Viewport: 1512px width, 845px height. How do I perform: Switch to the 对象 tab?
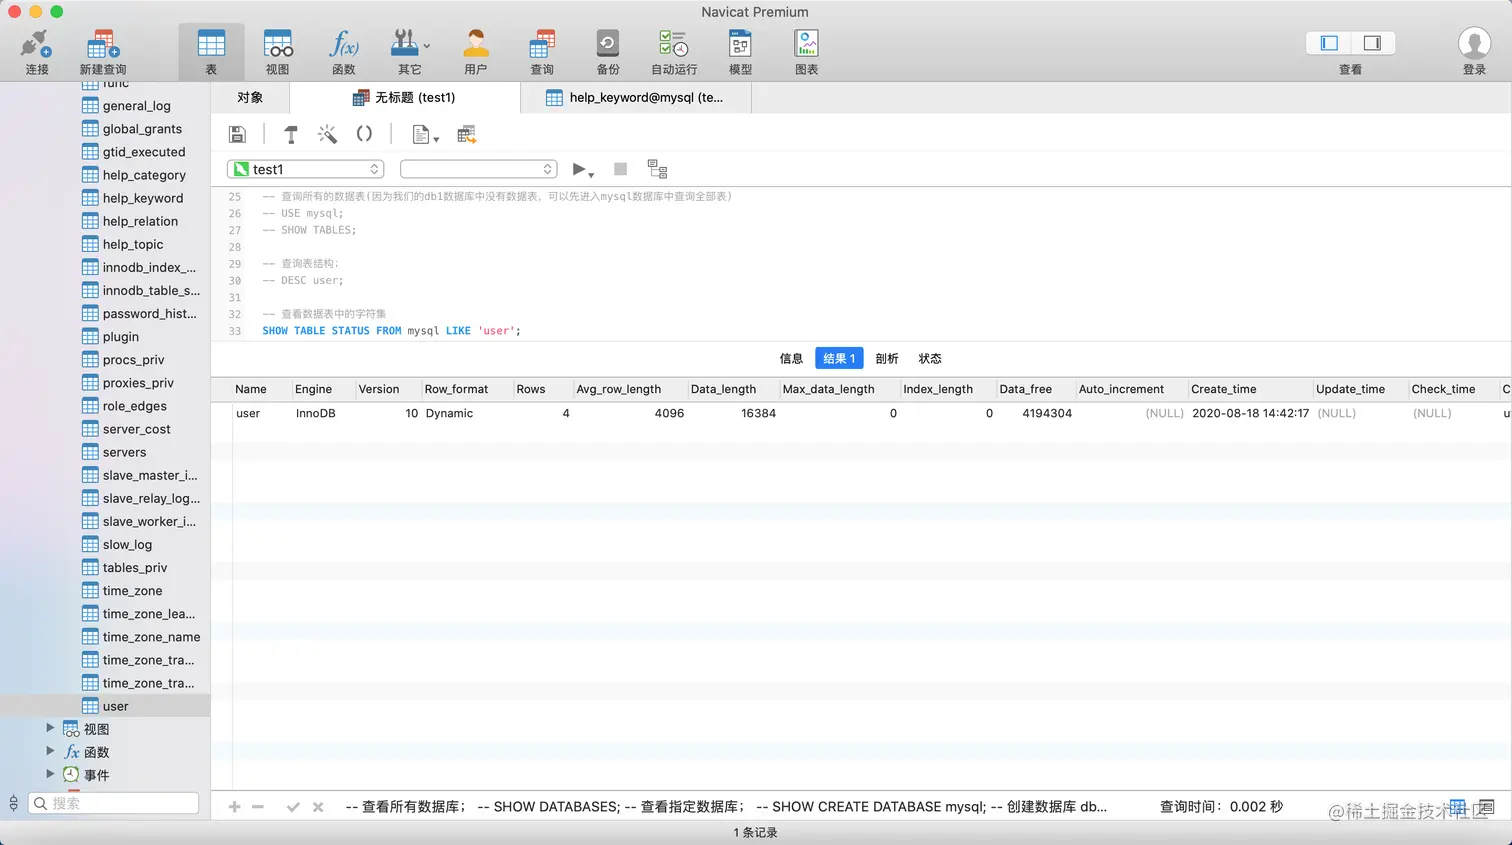pos(250,97)
